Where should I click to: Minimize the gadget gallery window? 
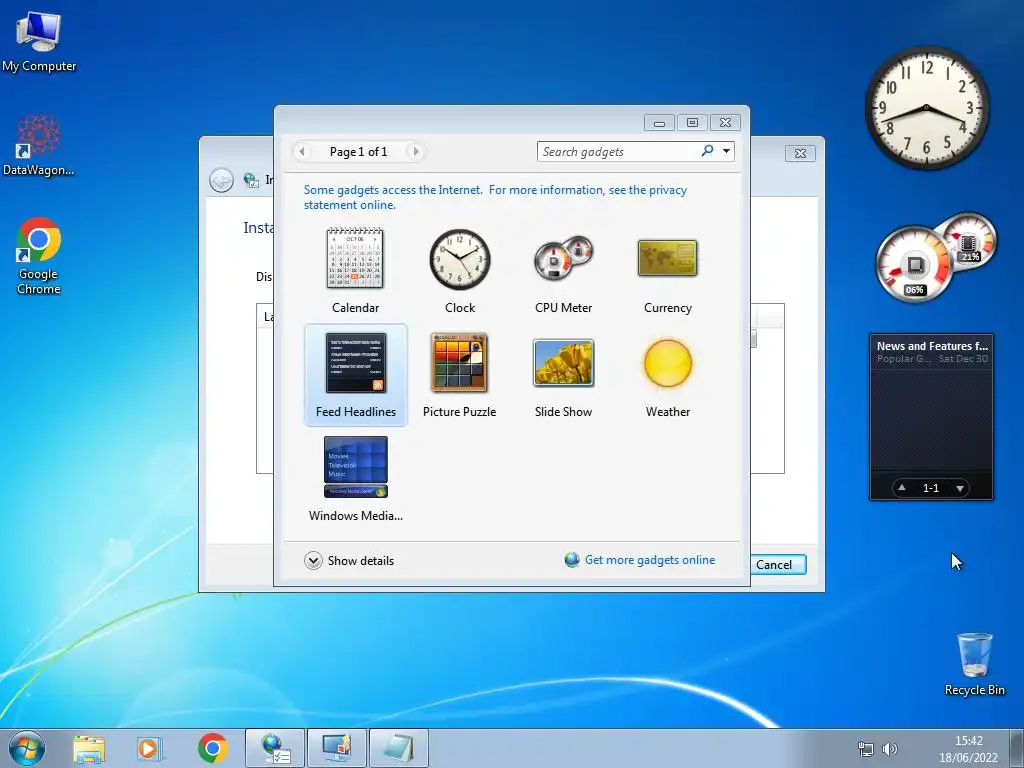coord(660,122)
